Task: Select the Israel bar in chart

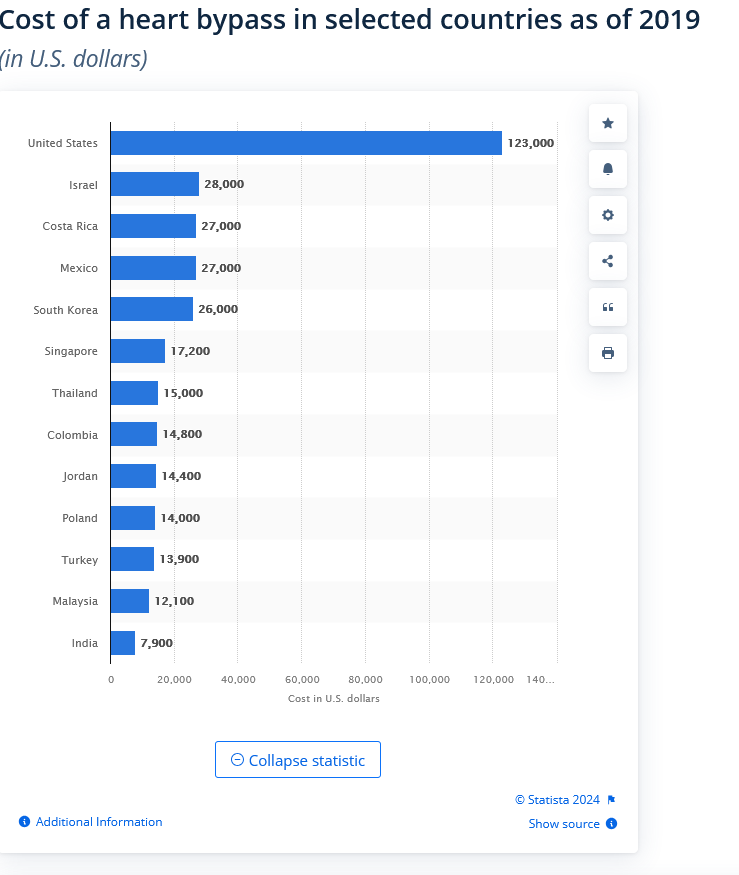Action: point(155,184)
